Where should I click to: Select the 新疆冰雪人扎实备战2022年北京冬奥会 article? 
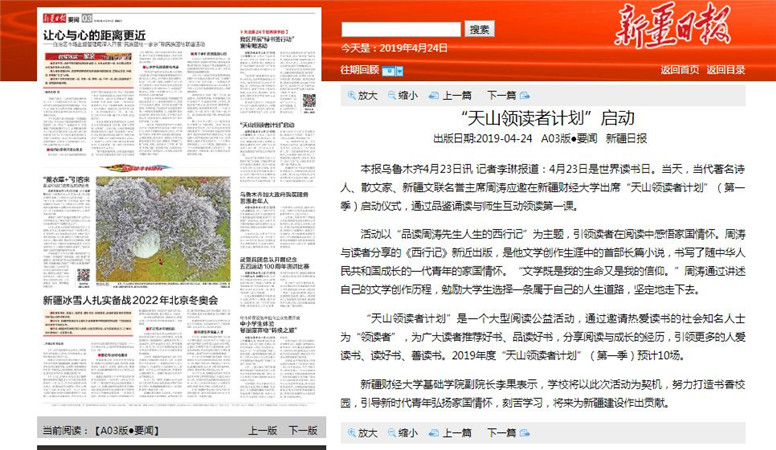click(x=133, y=300)
